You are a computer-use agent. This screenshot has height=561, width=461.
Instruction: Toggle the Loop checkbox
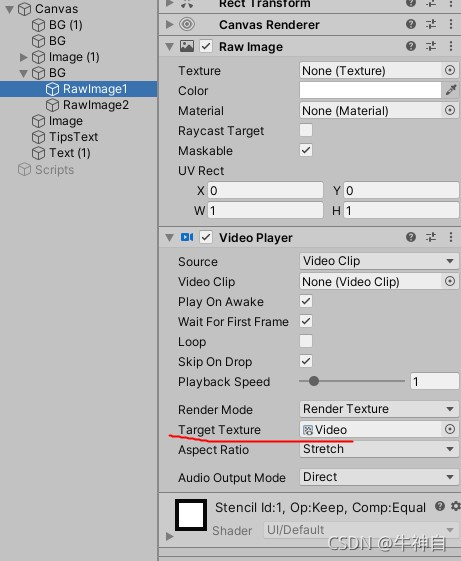[x=306, y=341]
